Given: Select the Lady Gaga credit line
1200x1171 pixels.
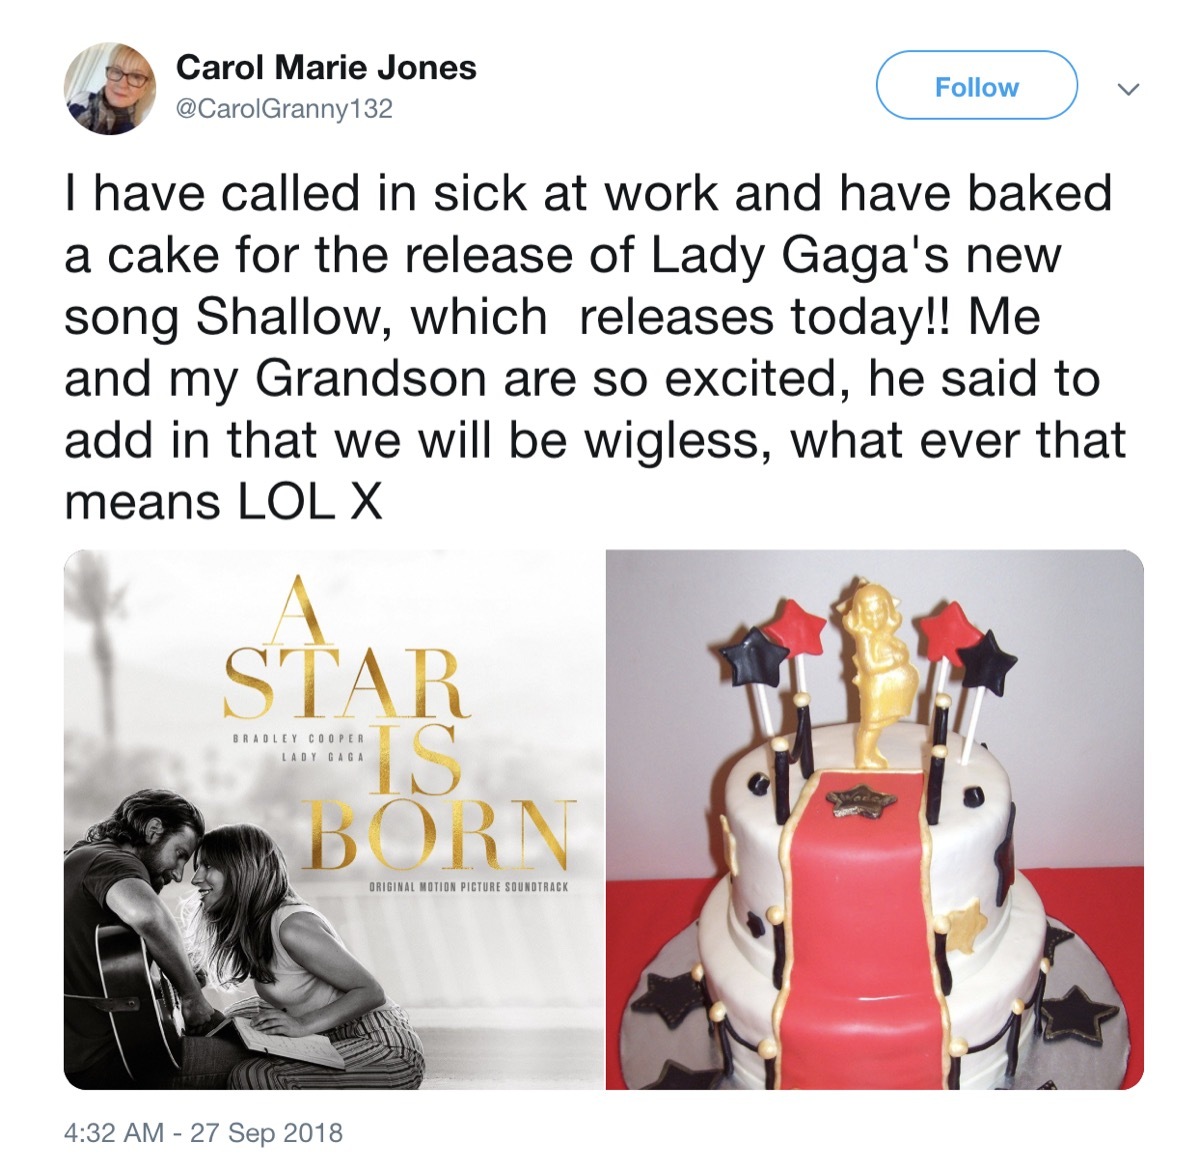Looking at the screenshot, I should point(325,757).
